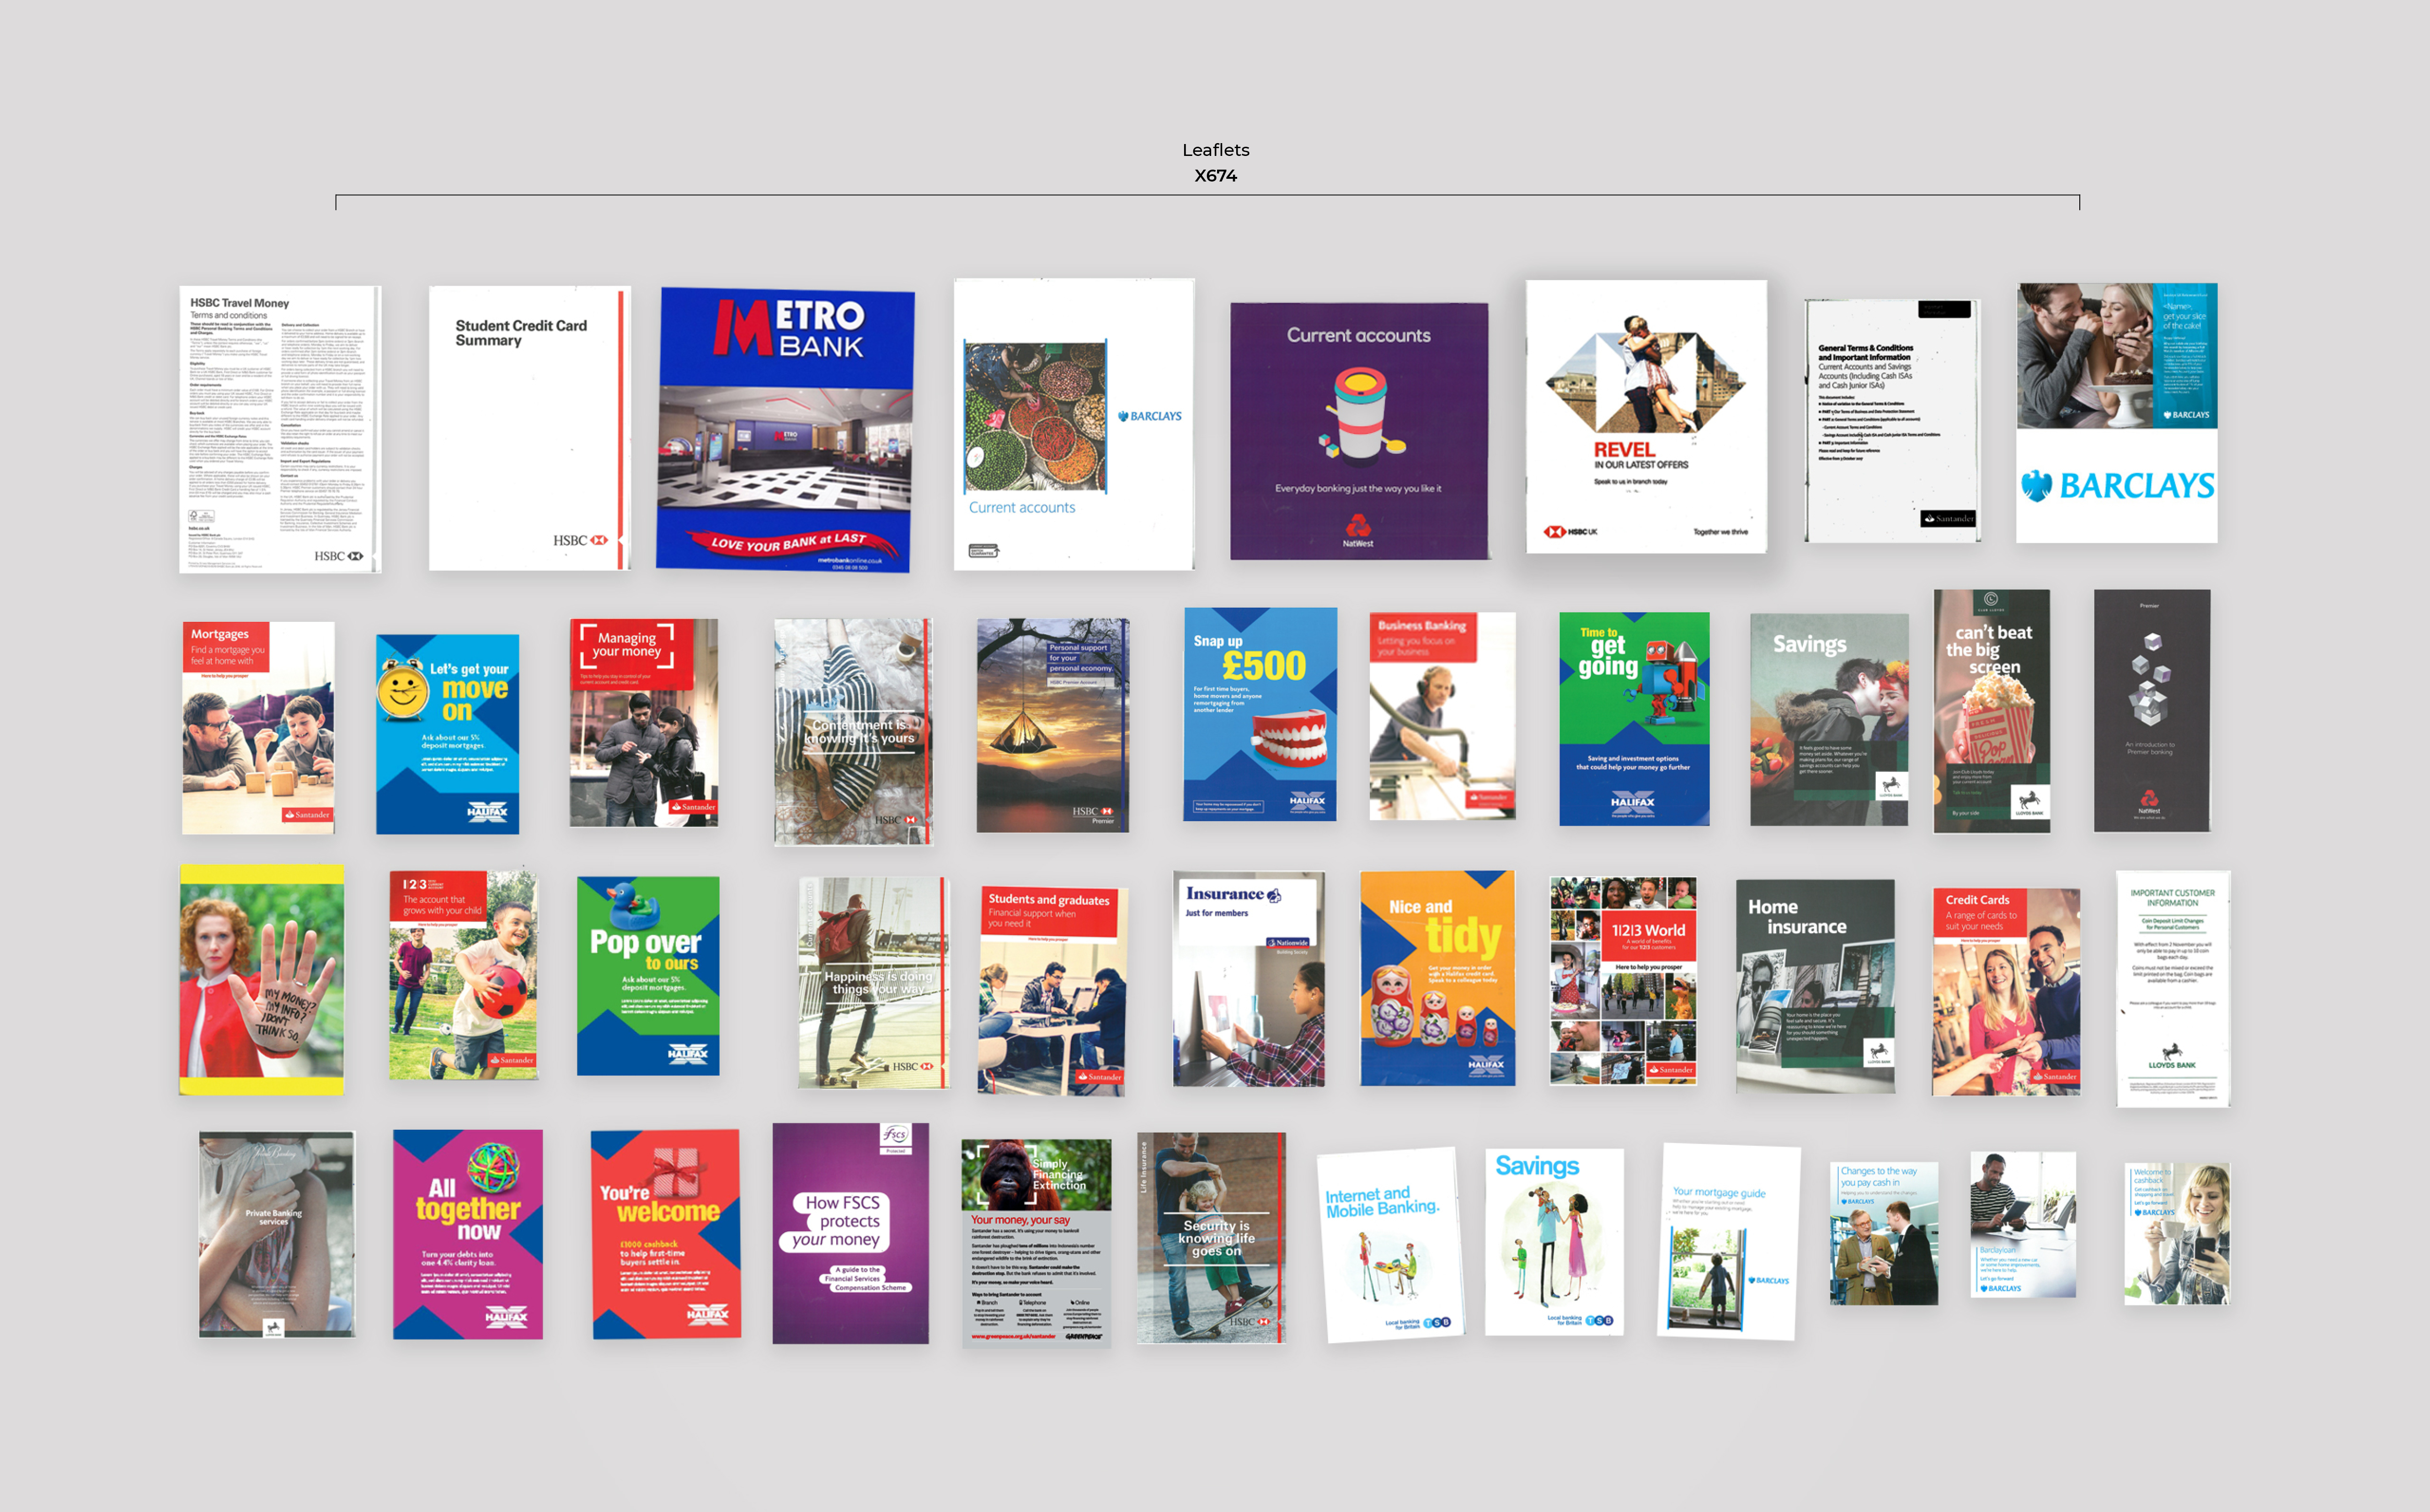Open the Halifax Let's get your move on leaflet
This screenshot has height=1512, width=2430.
(x=447, y=734)
